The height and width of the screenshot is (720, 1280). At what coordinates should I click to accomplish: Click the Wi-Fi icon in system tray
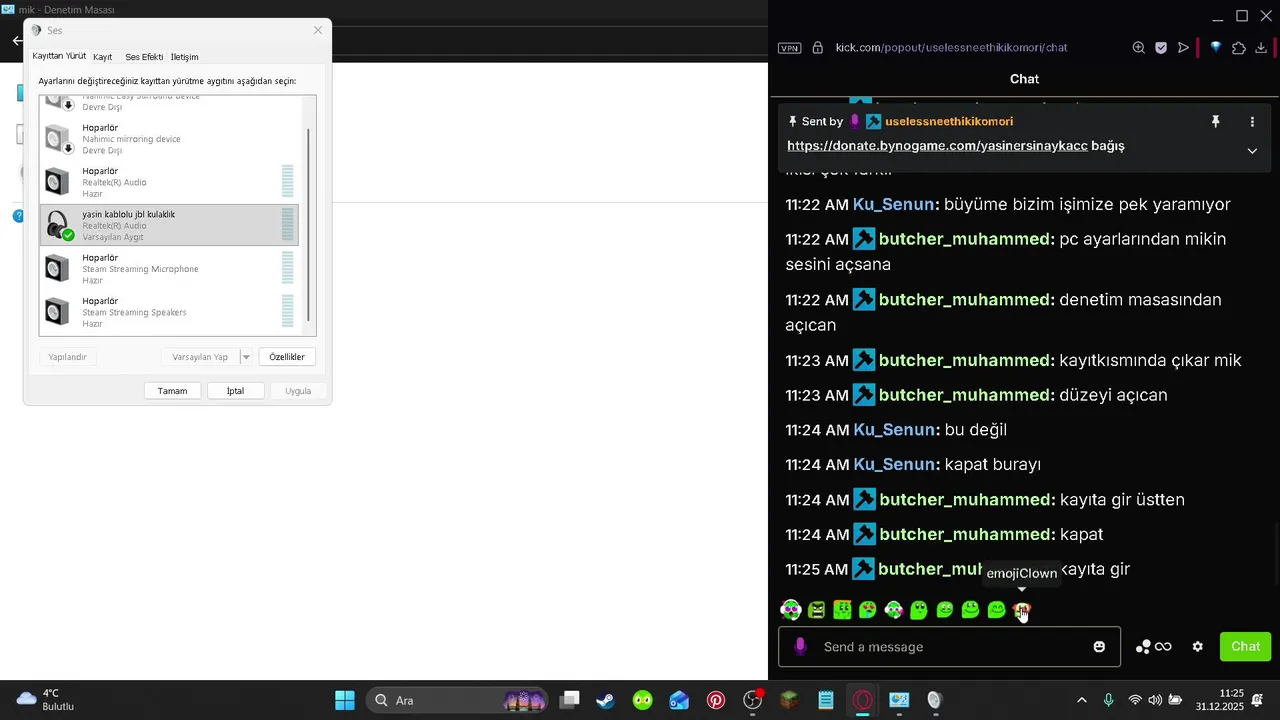tap(1135, 700)
